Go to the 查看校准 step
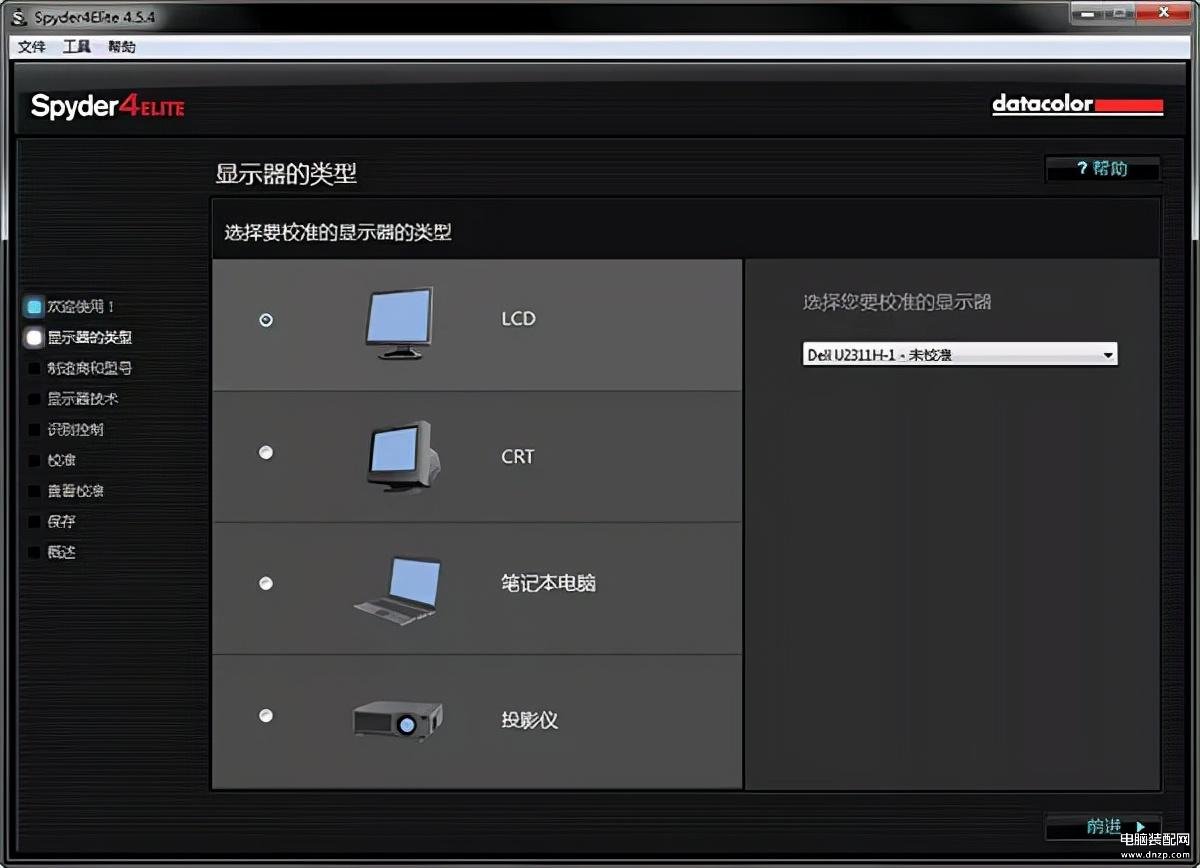The height and width of the screenshot is (868, 1200). pyautogui.click(x=76, y=491)
